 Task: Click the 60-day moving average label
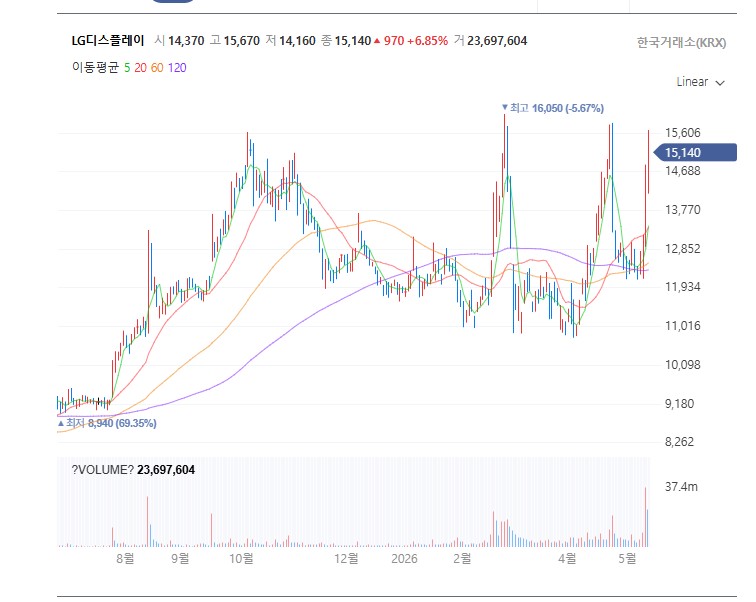[x=157, y=68]
